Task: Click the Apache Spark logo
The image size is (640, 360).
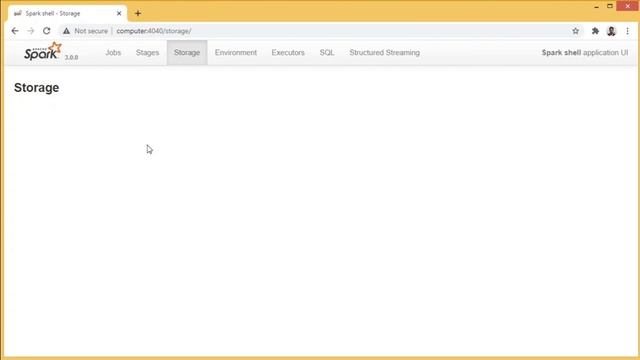Action: coord(42,51)
